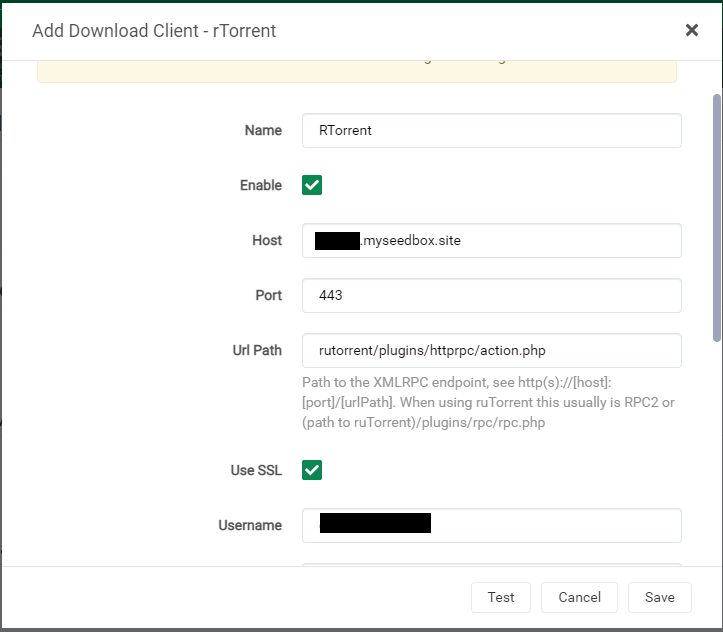Click the Save button
The height and width of the screenshot is (632, 723).
[x=659, y=597]
